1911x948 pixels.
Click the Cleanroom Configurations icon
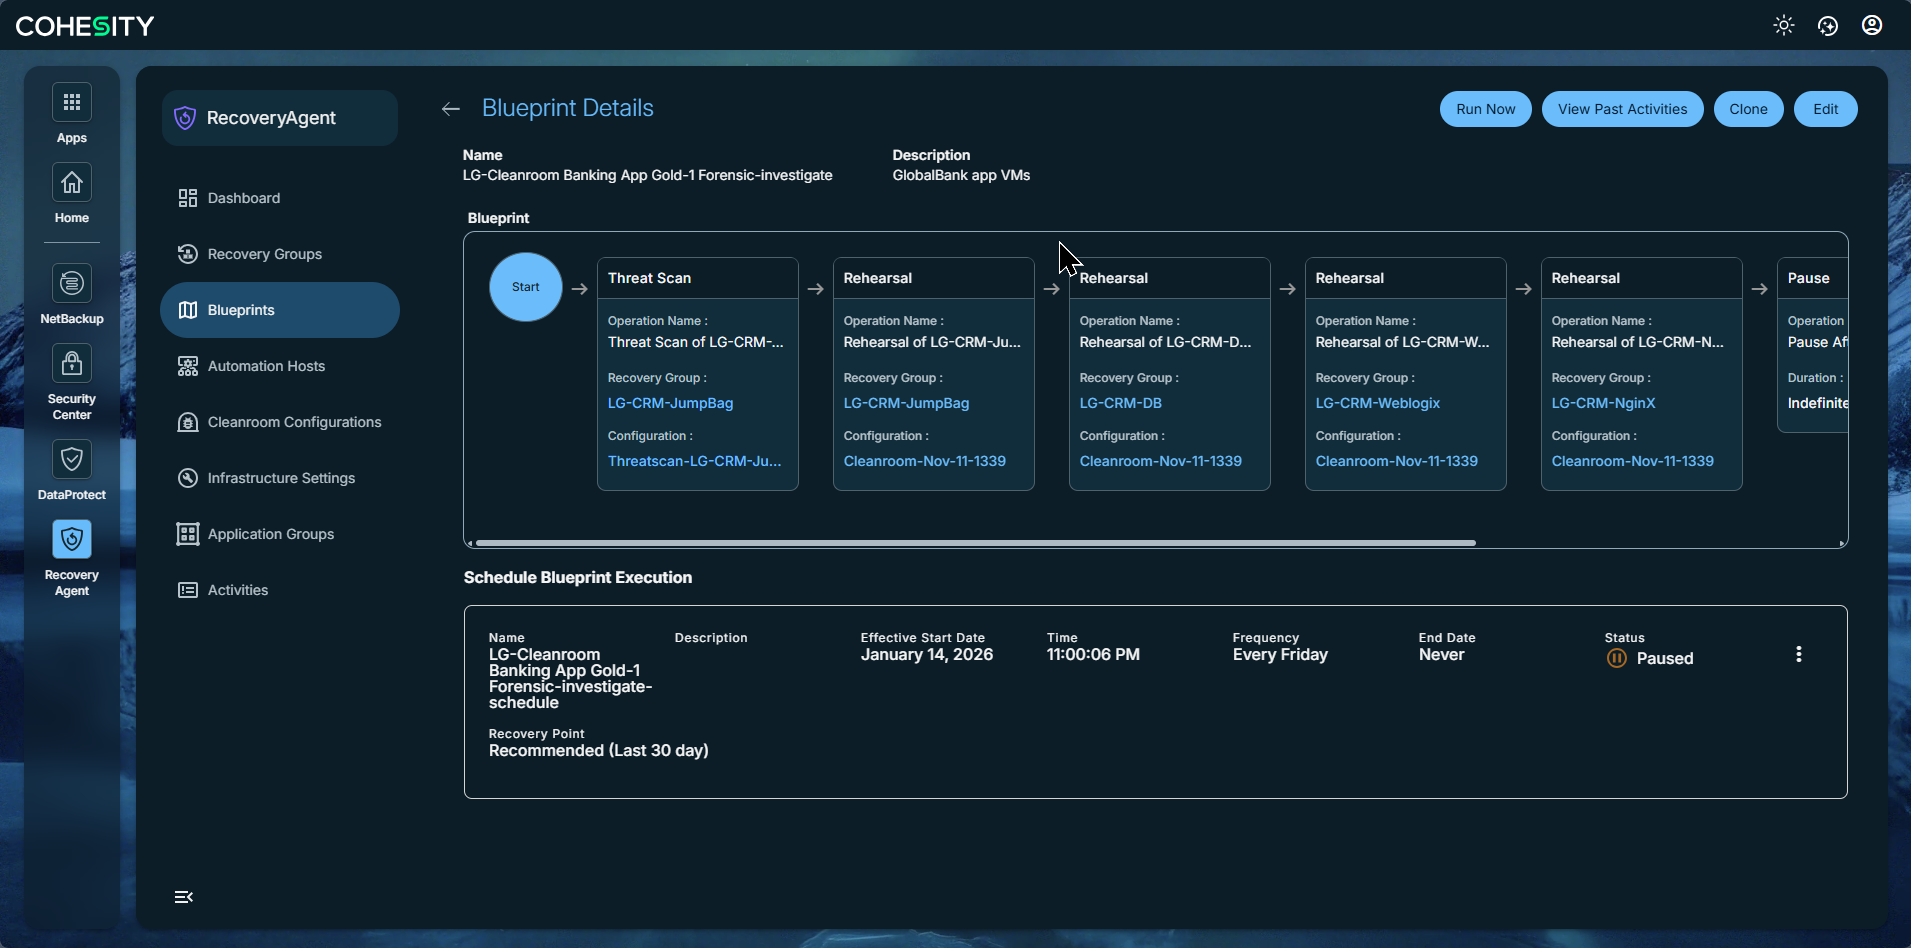click(188, 422)
